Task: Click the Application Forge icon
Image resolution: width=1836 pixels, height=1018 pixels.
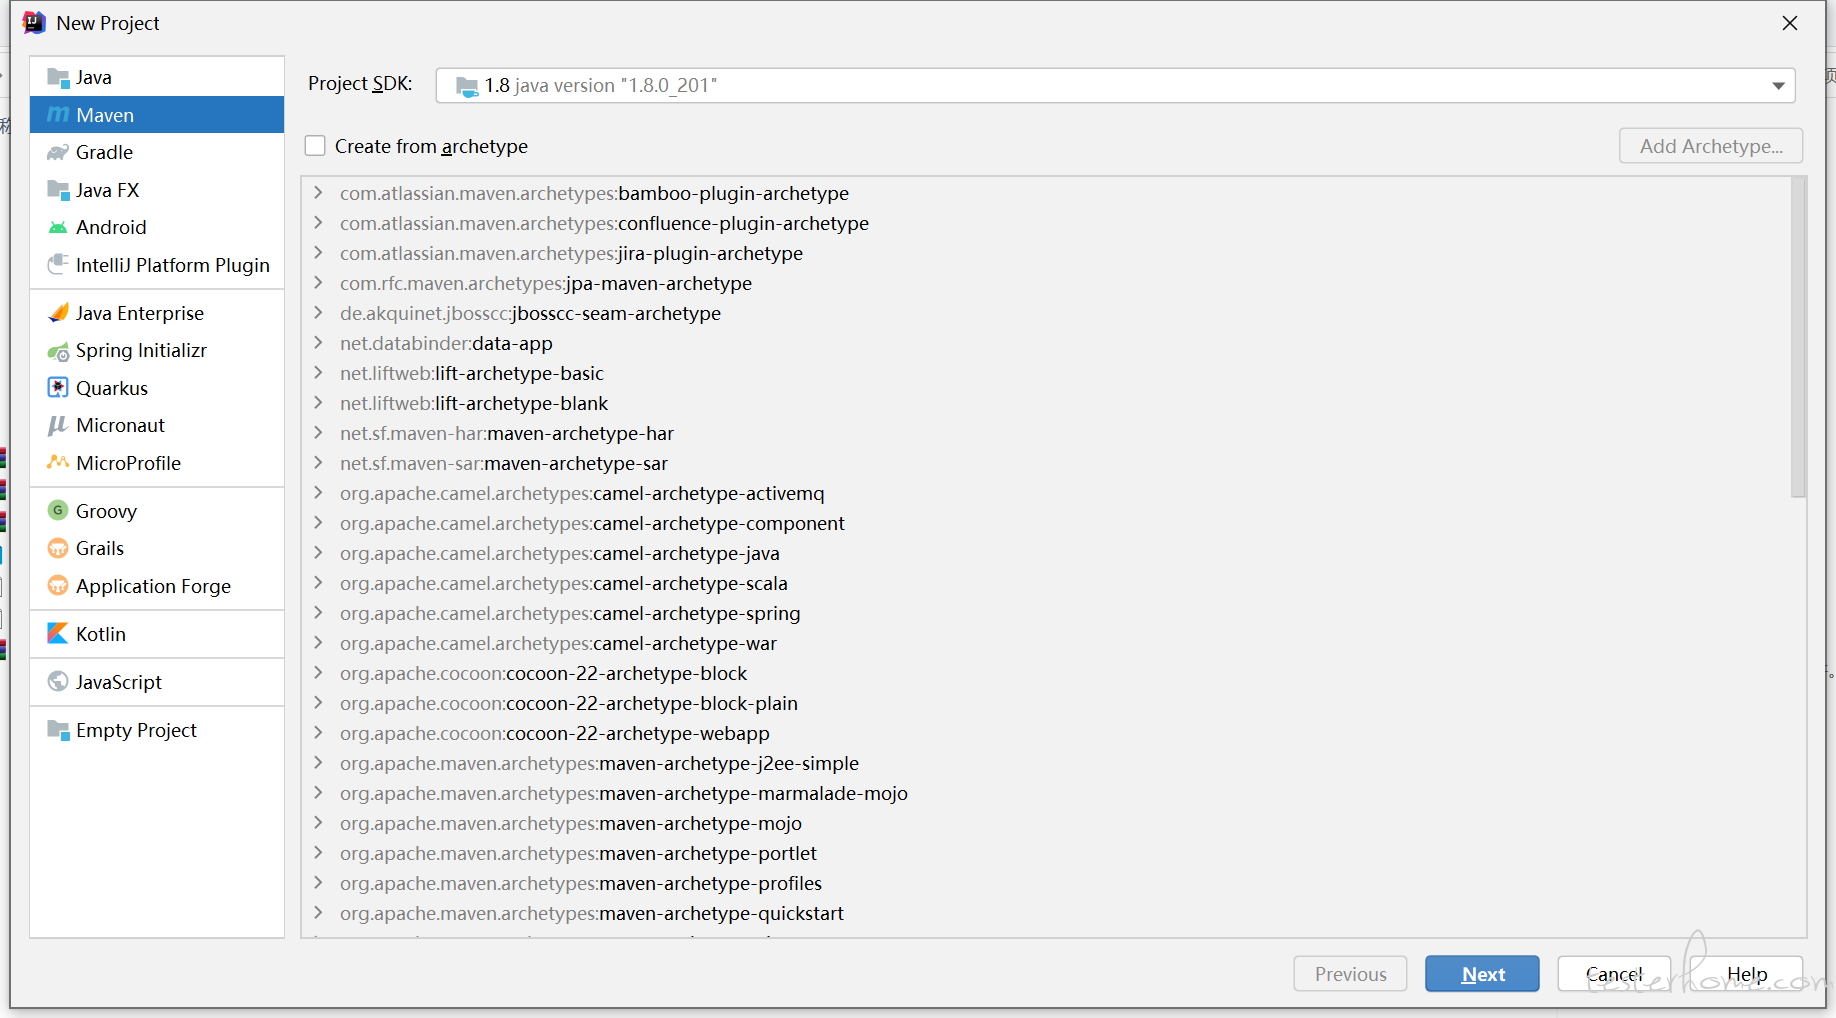Action: (x=58, y=586)
